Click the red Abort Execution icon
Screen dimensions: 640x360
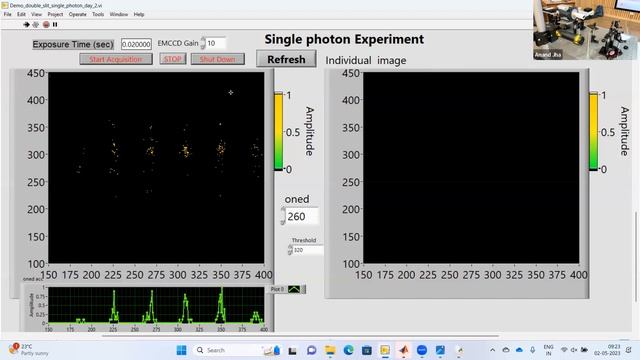(x=46, y=24)
